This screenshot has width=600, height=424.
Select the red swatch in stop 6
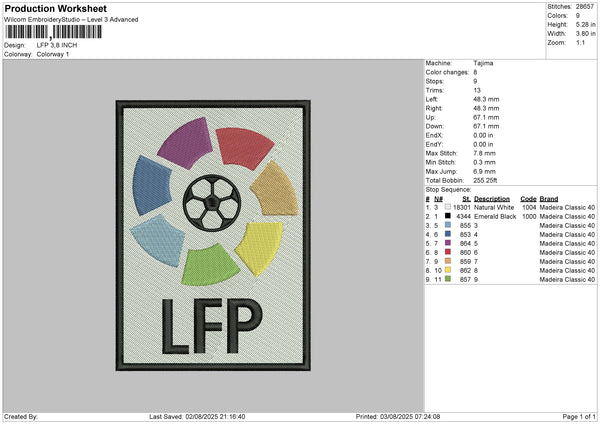[448, 252]
